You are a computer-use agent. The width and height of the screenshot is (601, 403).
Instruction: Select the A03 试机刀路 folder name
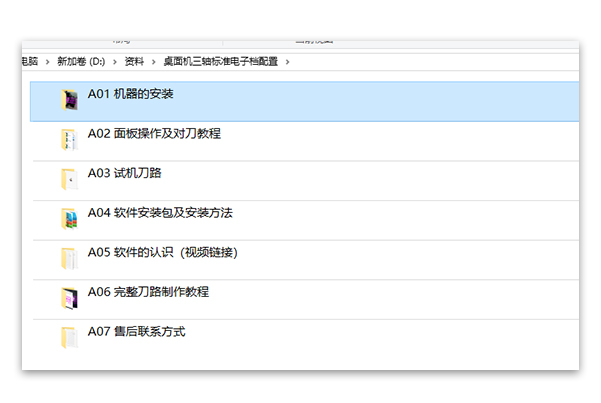[x=124, y=173]
